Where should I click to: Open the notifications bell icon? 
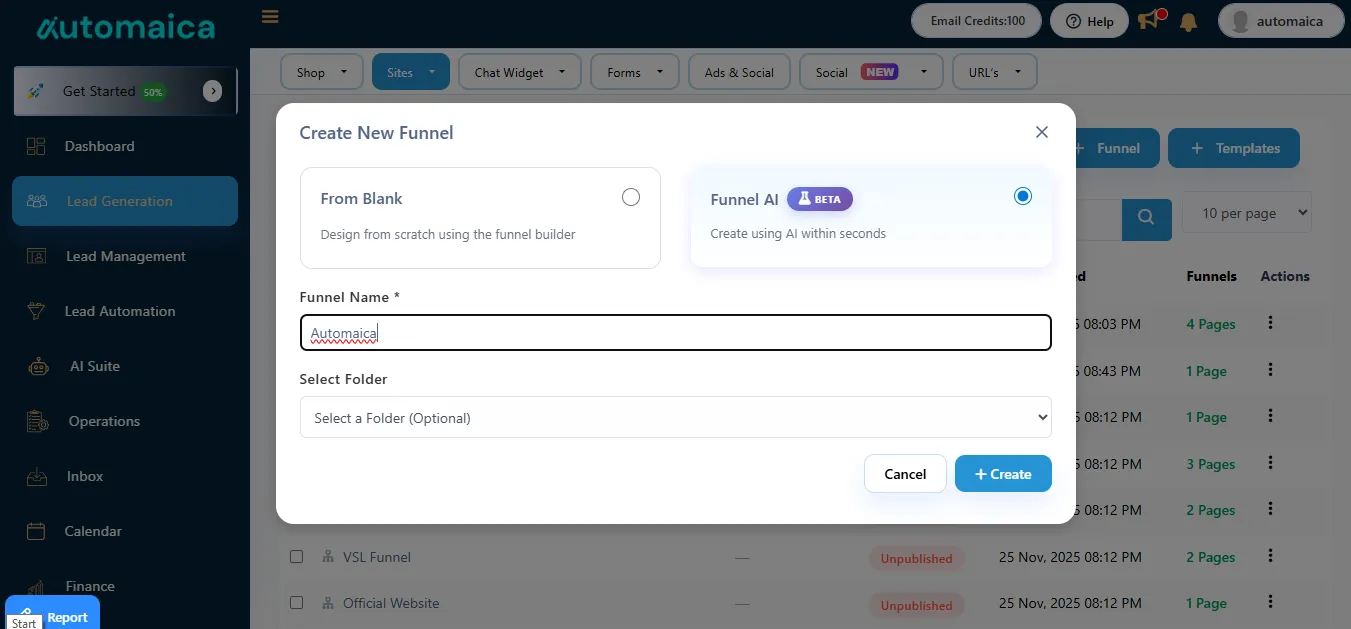[x=1189, y=21]
